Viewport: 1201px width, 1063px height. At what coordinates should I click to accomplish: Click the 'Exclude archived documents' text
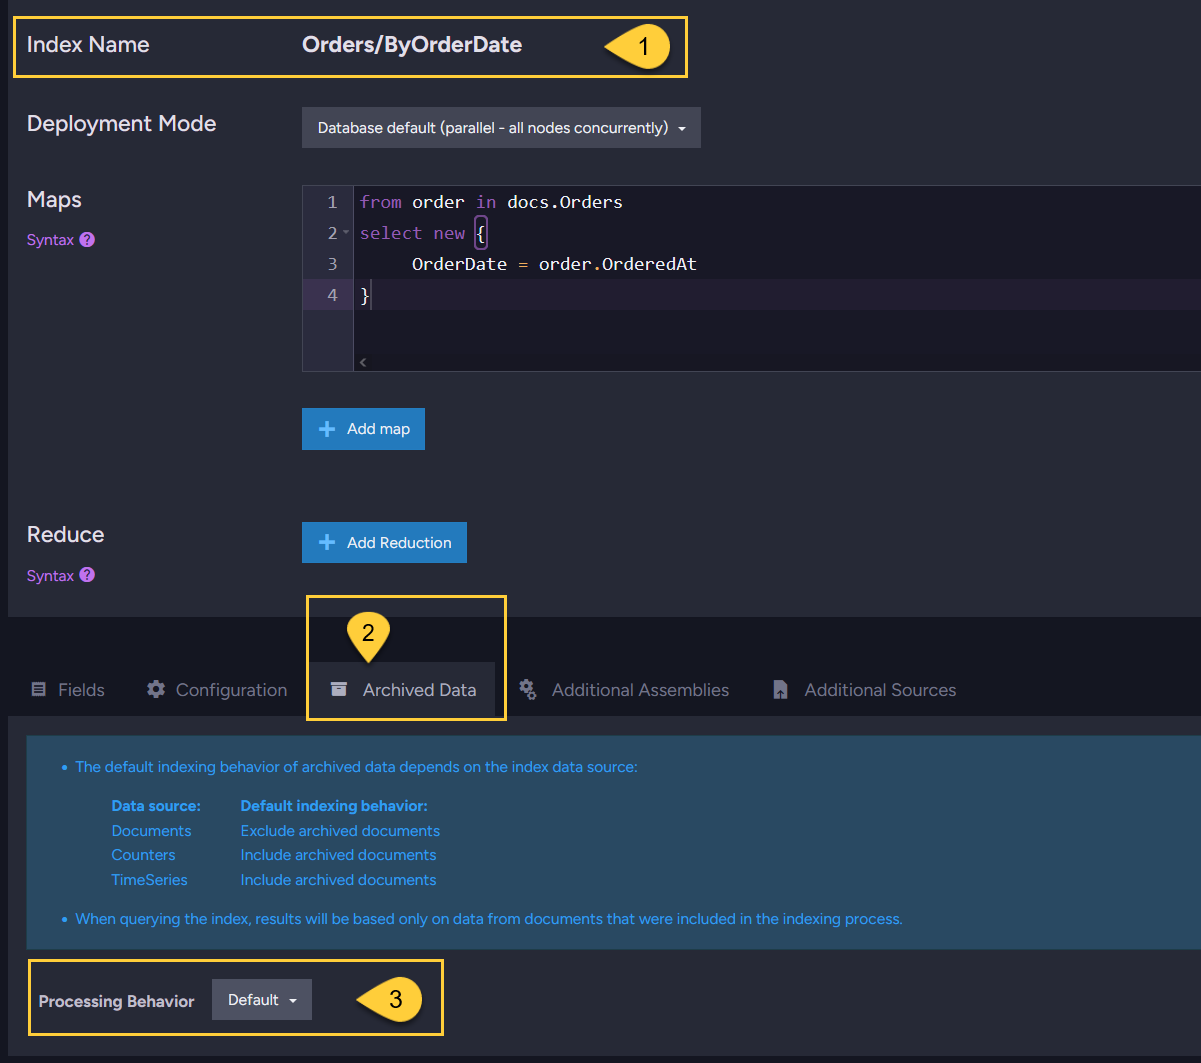pos(340,831)
